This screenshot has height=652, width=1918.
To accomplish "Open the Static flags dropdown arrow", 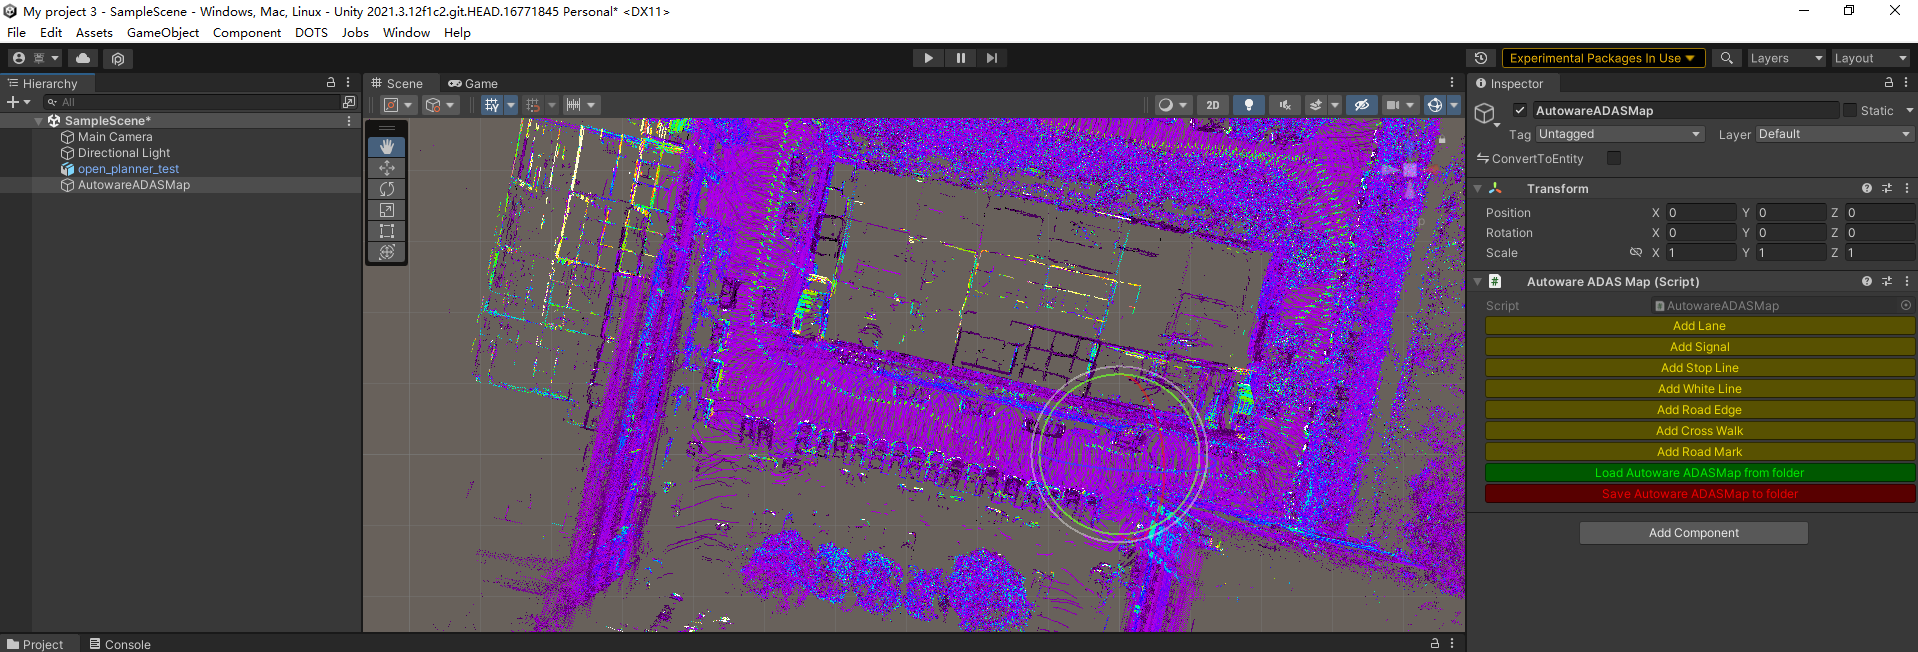I will pos(1908,111).
